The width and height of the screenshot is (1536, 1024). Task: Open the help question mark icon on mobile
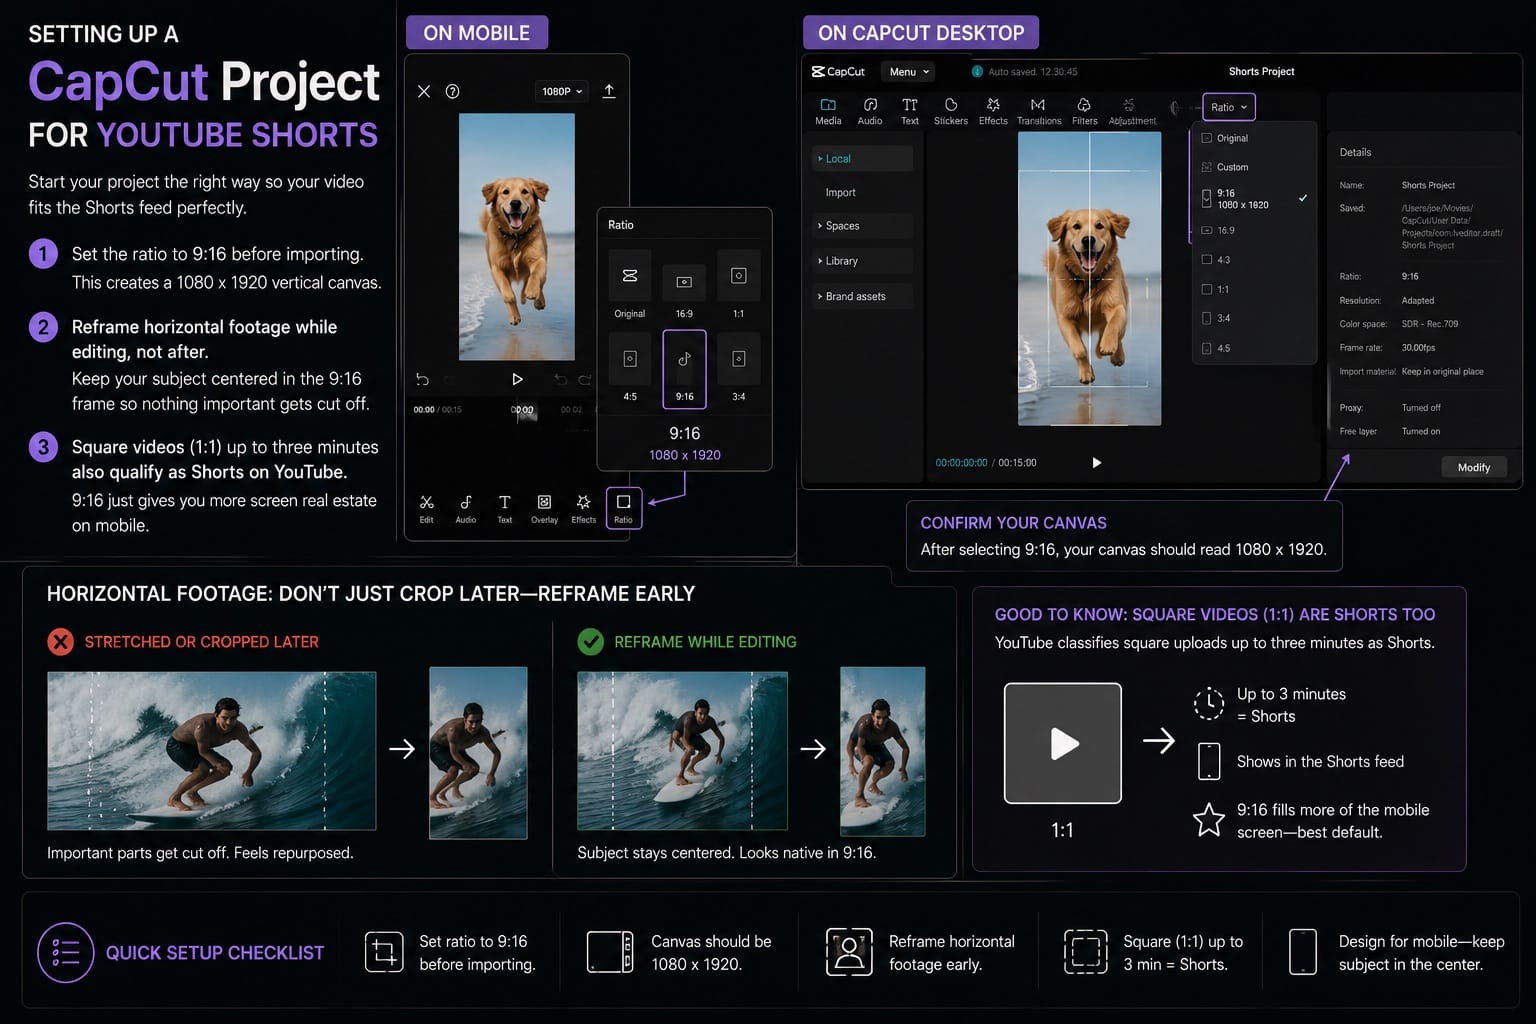452,91
